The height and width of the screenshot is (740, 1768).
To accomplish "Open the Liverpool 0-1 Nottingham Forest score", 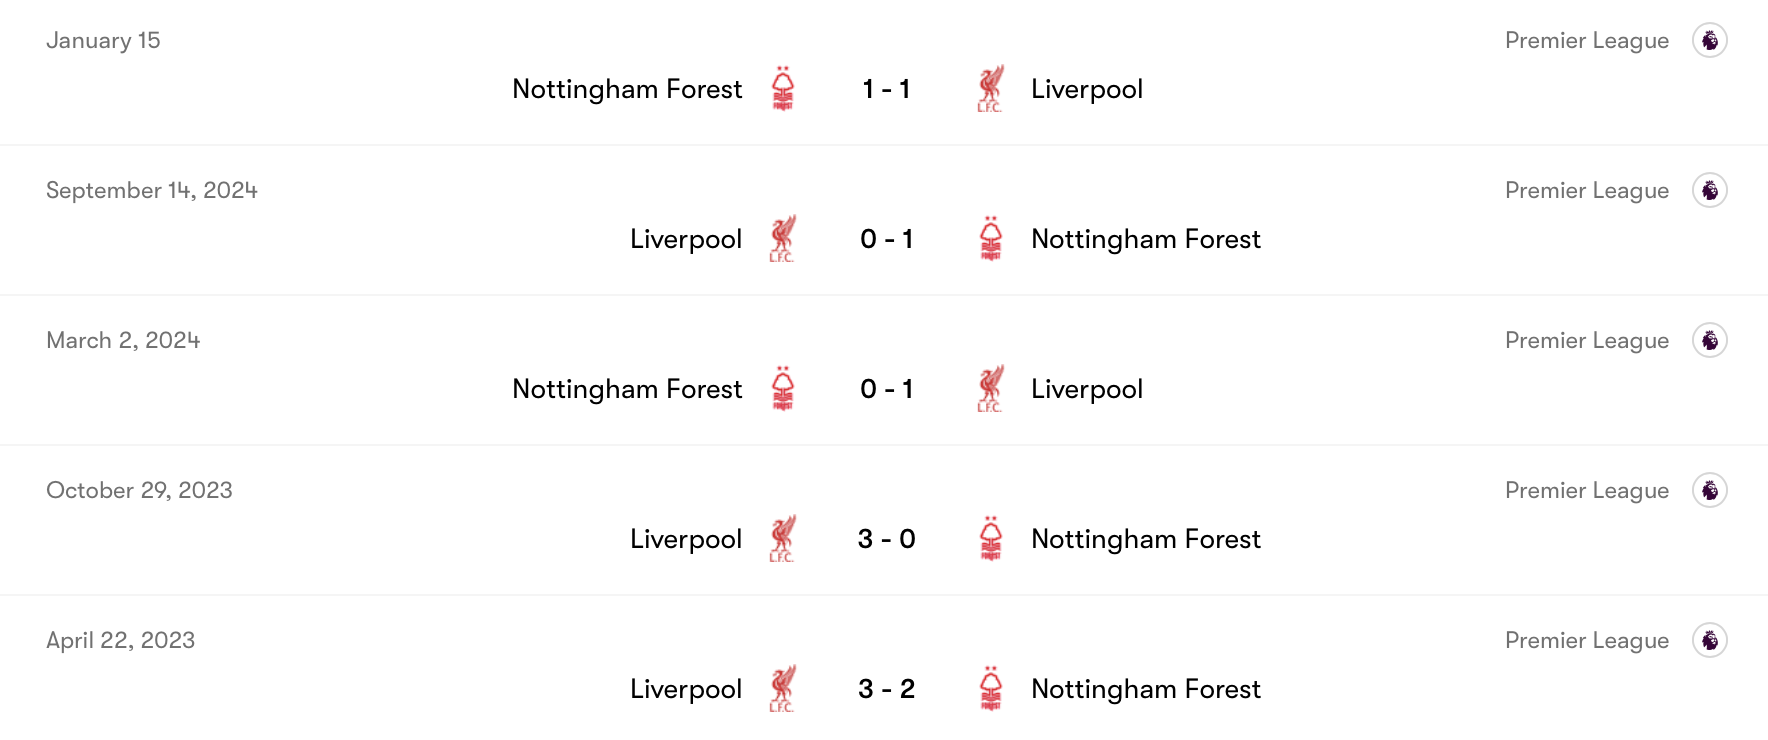I will (884, 238).
